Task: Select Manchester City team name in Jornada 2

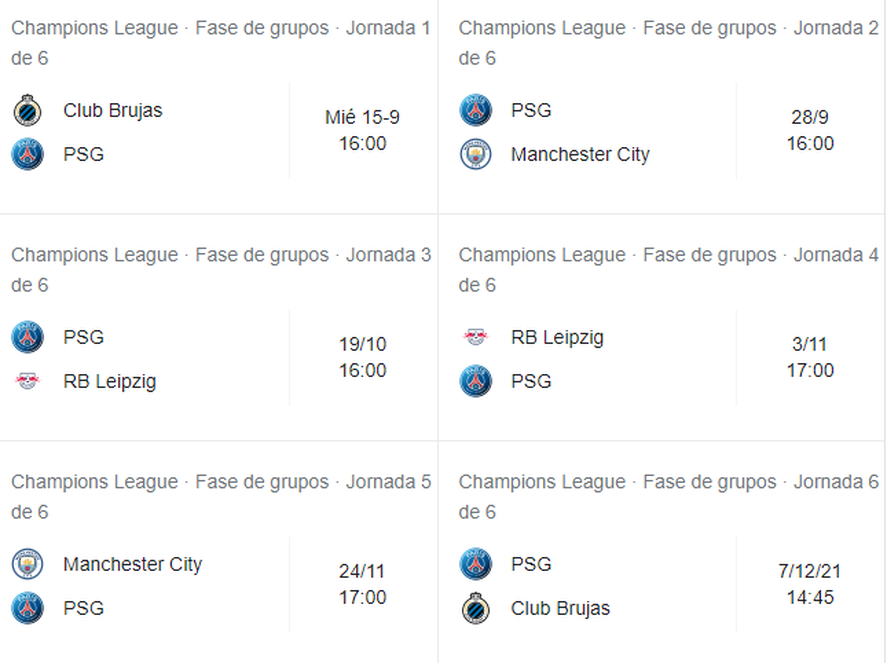Action: pos(580,155)
